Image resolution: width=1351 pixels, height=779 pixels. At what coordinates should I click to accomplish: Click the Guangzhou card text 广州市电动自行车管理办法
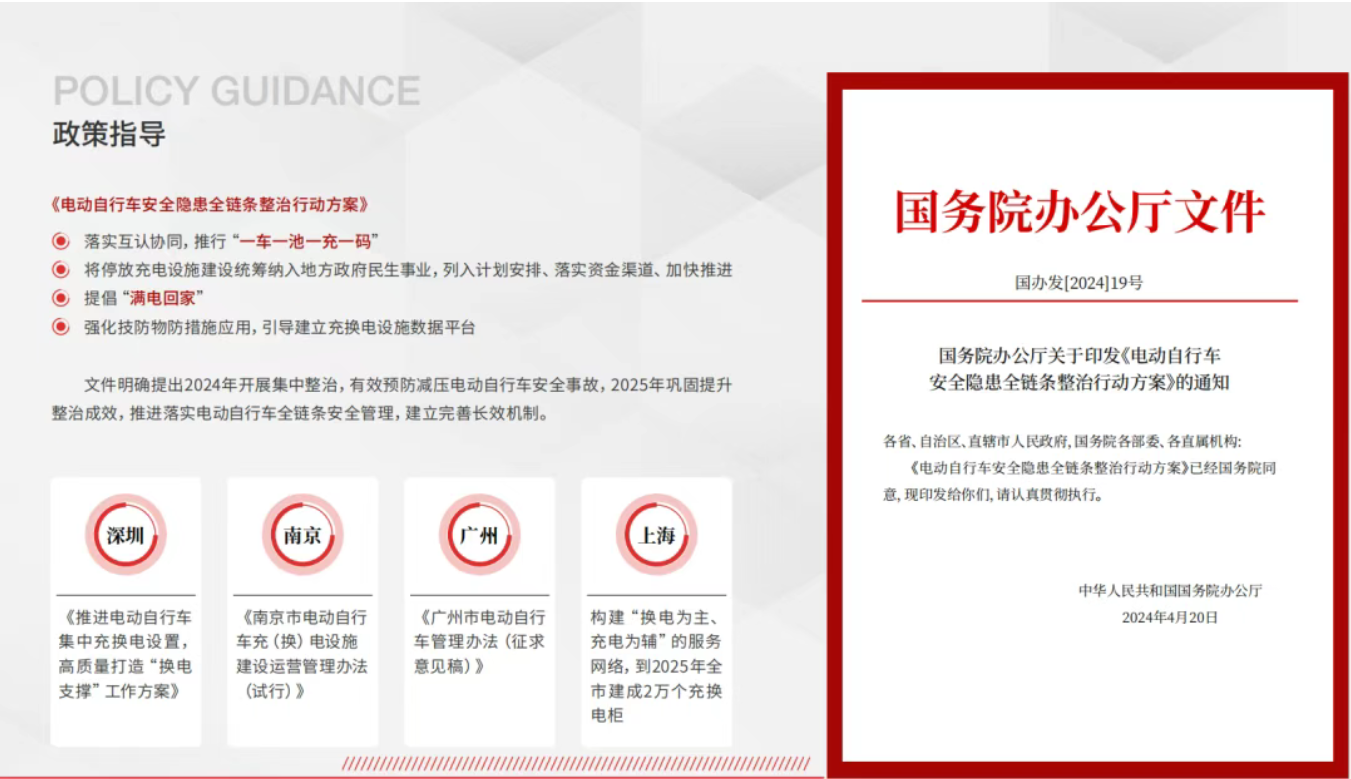coord(480,642)
